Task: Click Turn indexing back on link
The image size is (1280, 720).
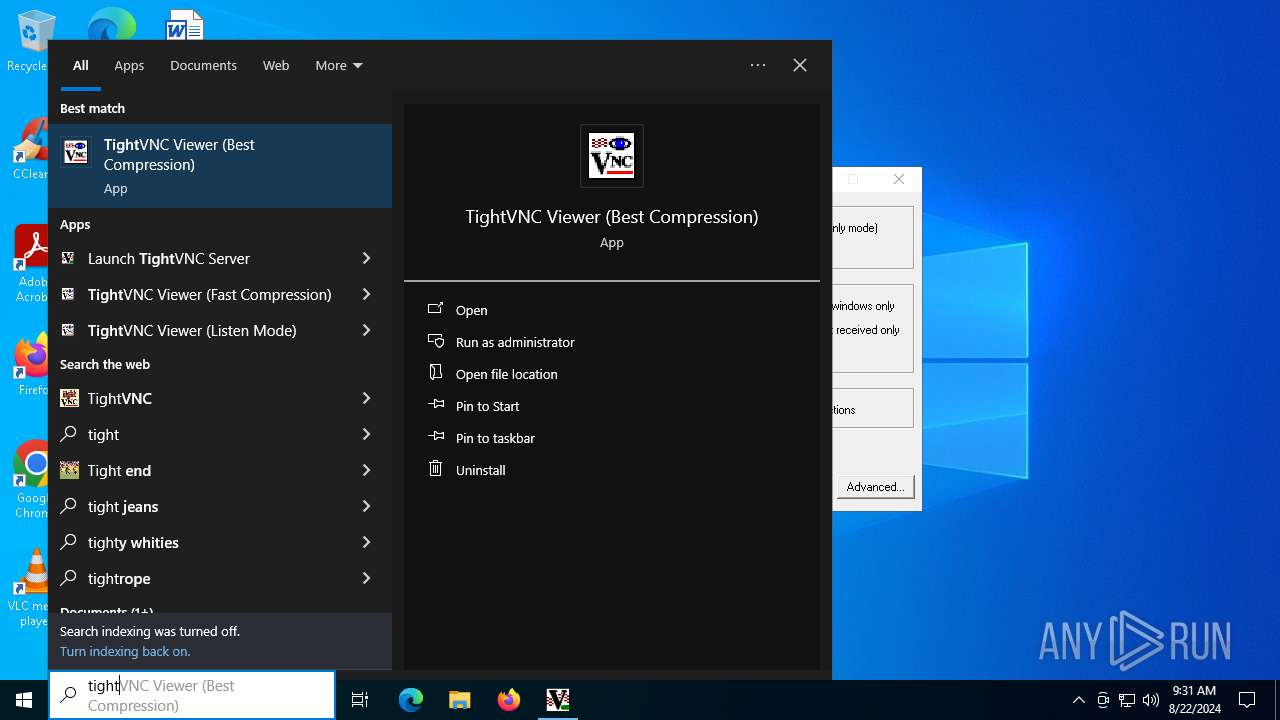Action: 125,651
